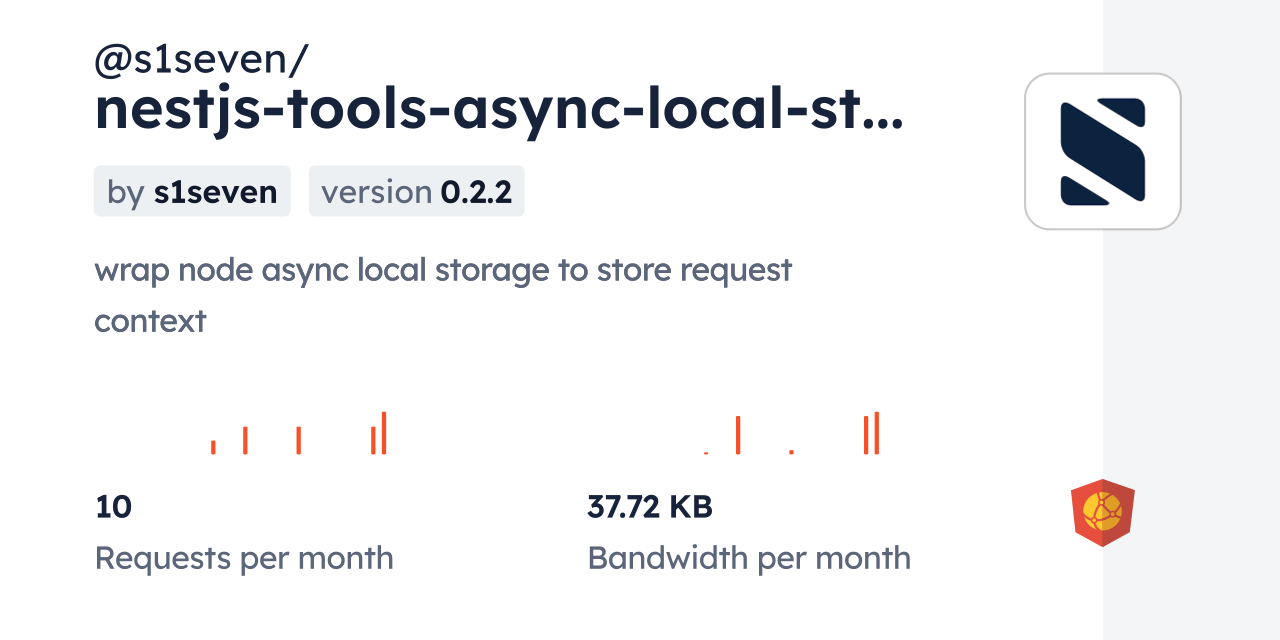Click the rightmost bar in bandwidth chart
Screen dimensions: 1280x640
pyautogui.click(x=877, y=433)
